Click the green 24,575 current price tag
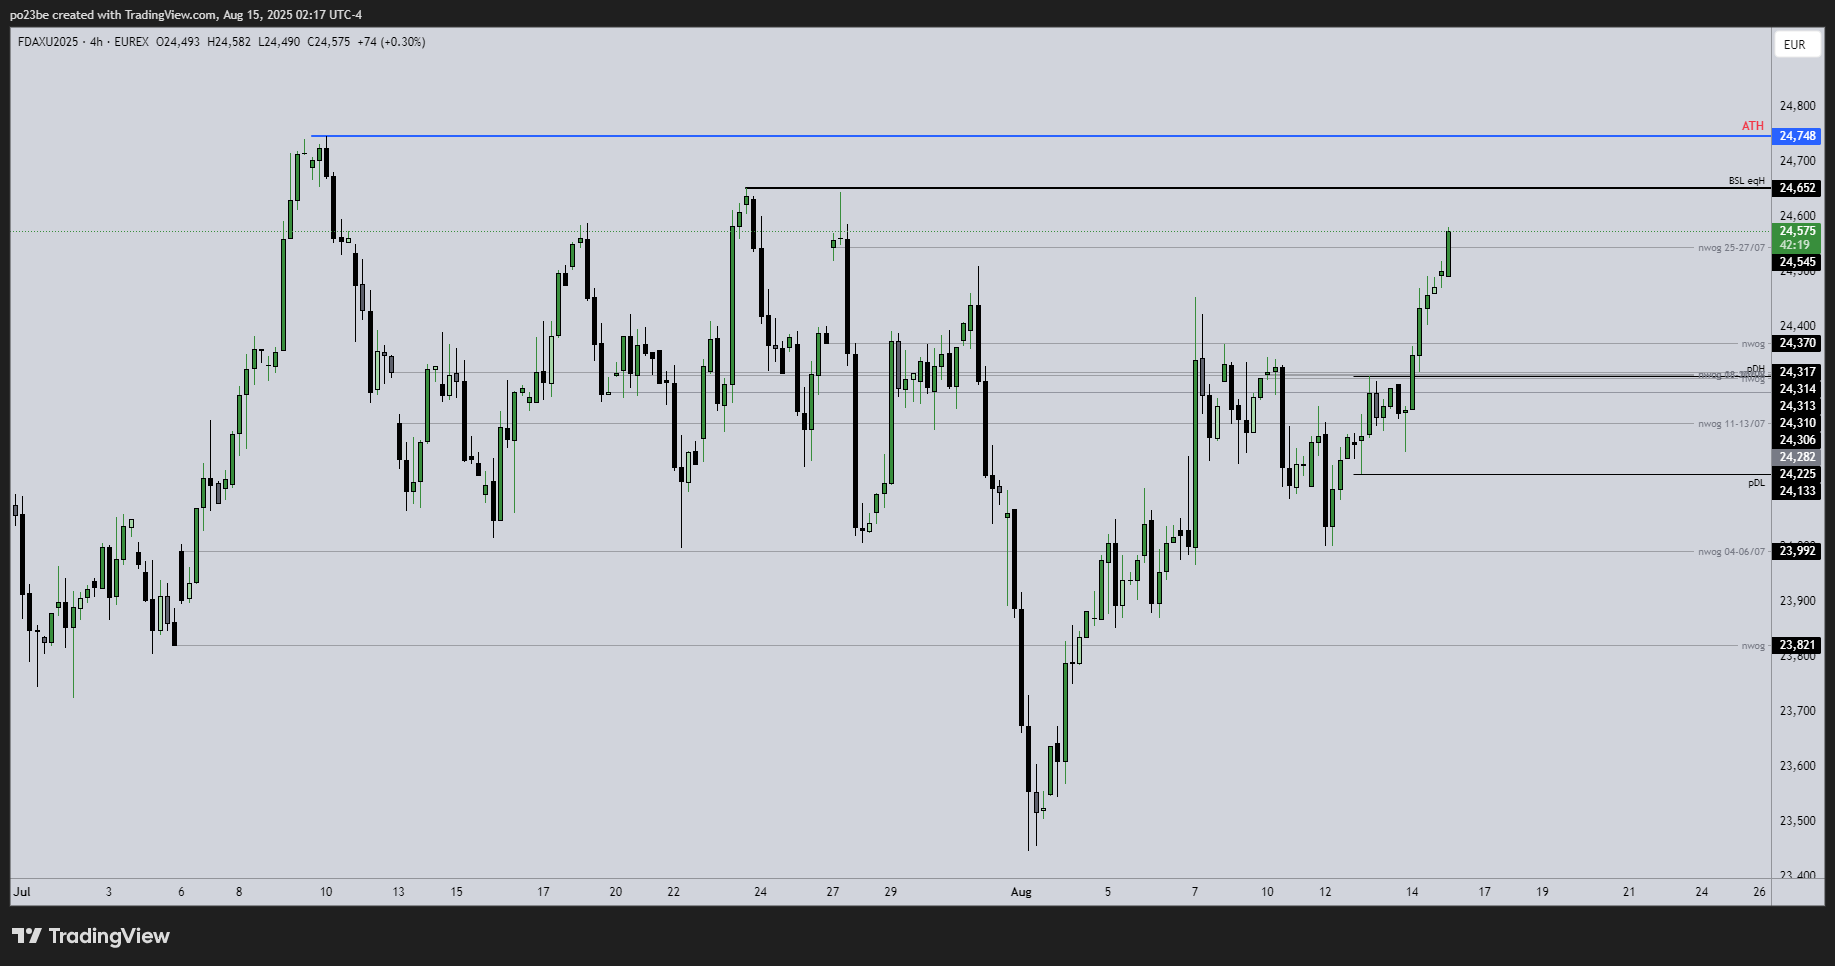The image size is (1835, 966). (x=1797, y=231)
